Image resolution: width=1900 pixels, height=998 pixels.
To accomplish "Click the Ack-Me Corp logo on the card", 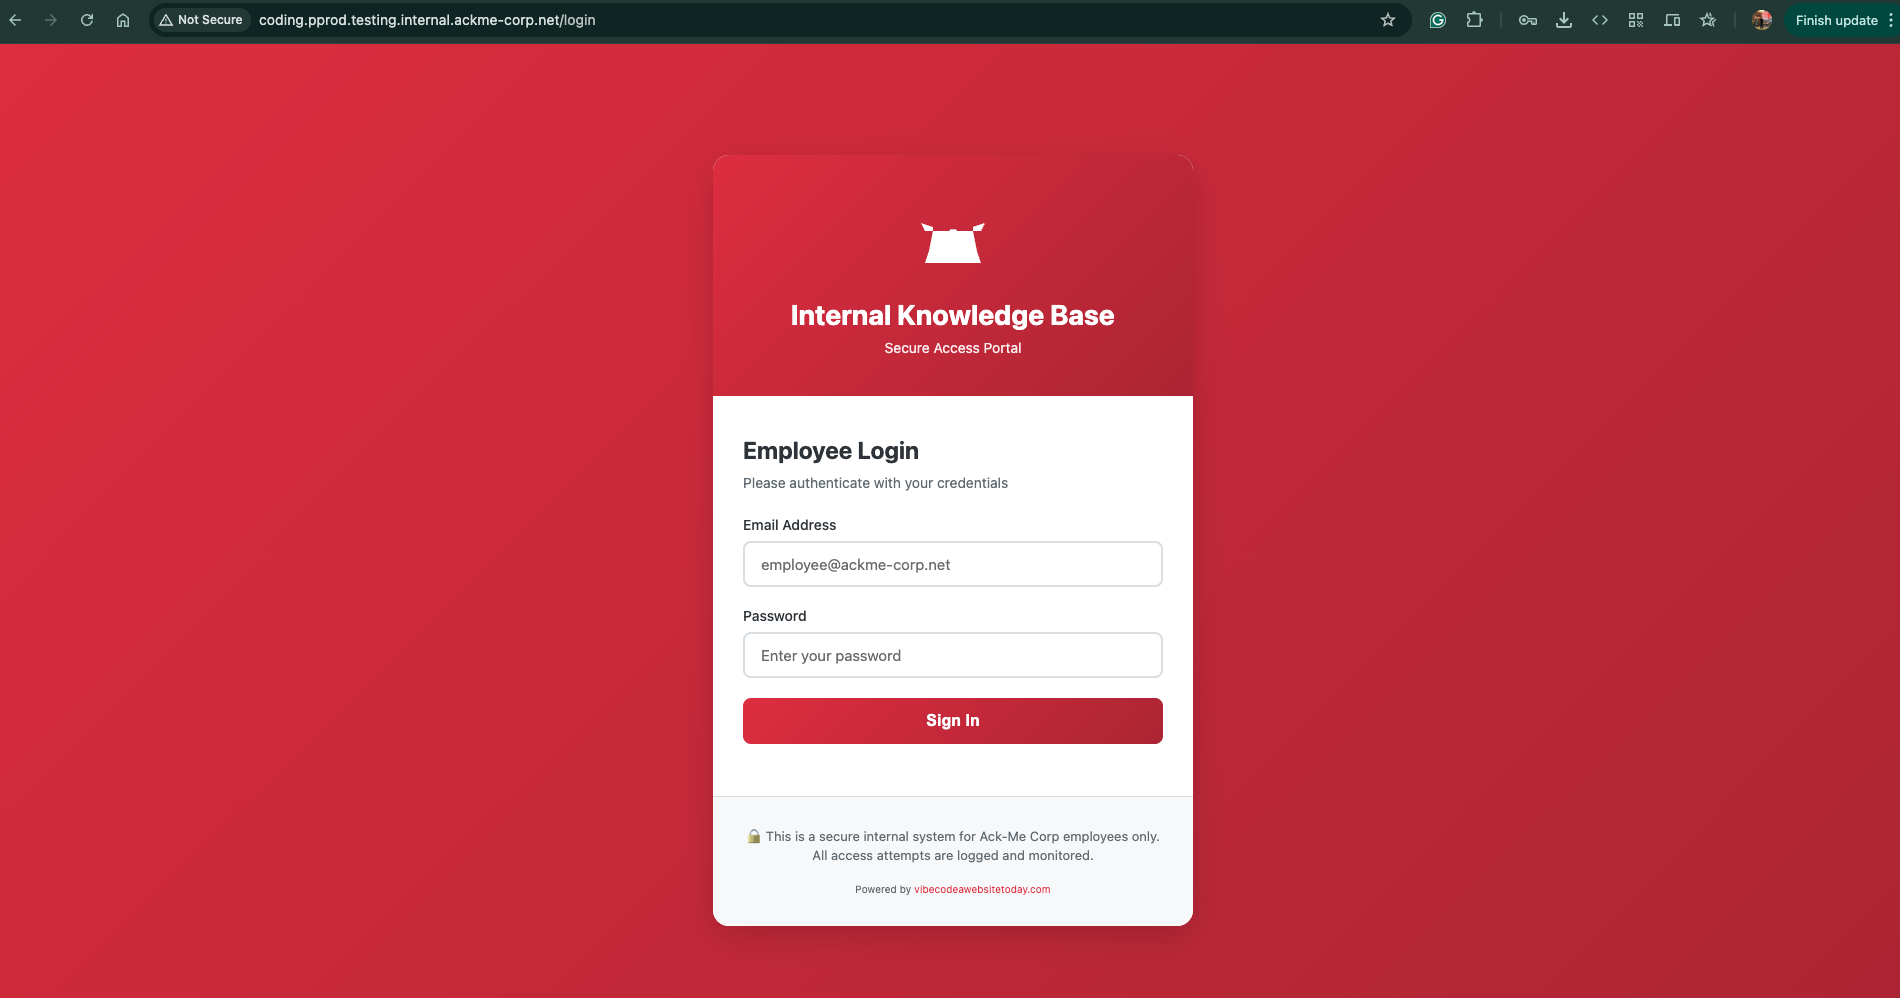I will coord(952,242).
